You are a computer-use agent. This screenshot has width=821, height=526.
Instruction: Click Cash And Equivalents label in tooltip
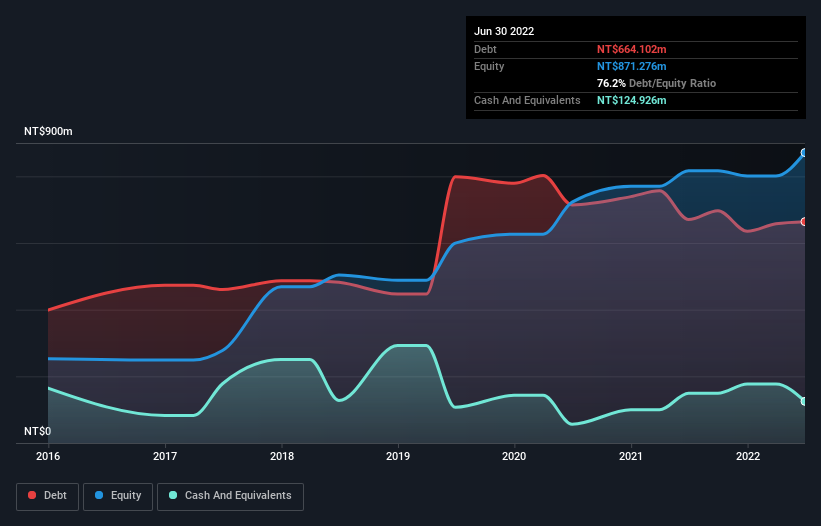point(527,100)
